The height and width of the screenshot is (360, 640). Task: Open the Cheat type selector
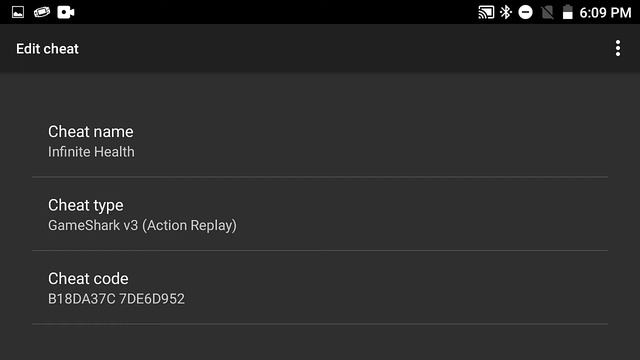320,214
